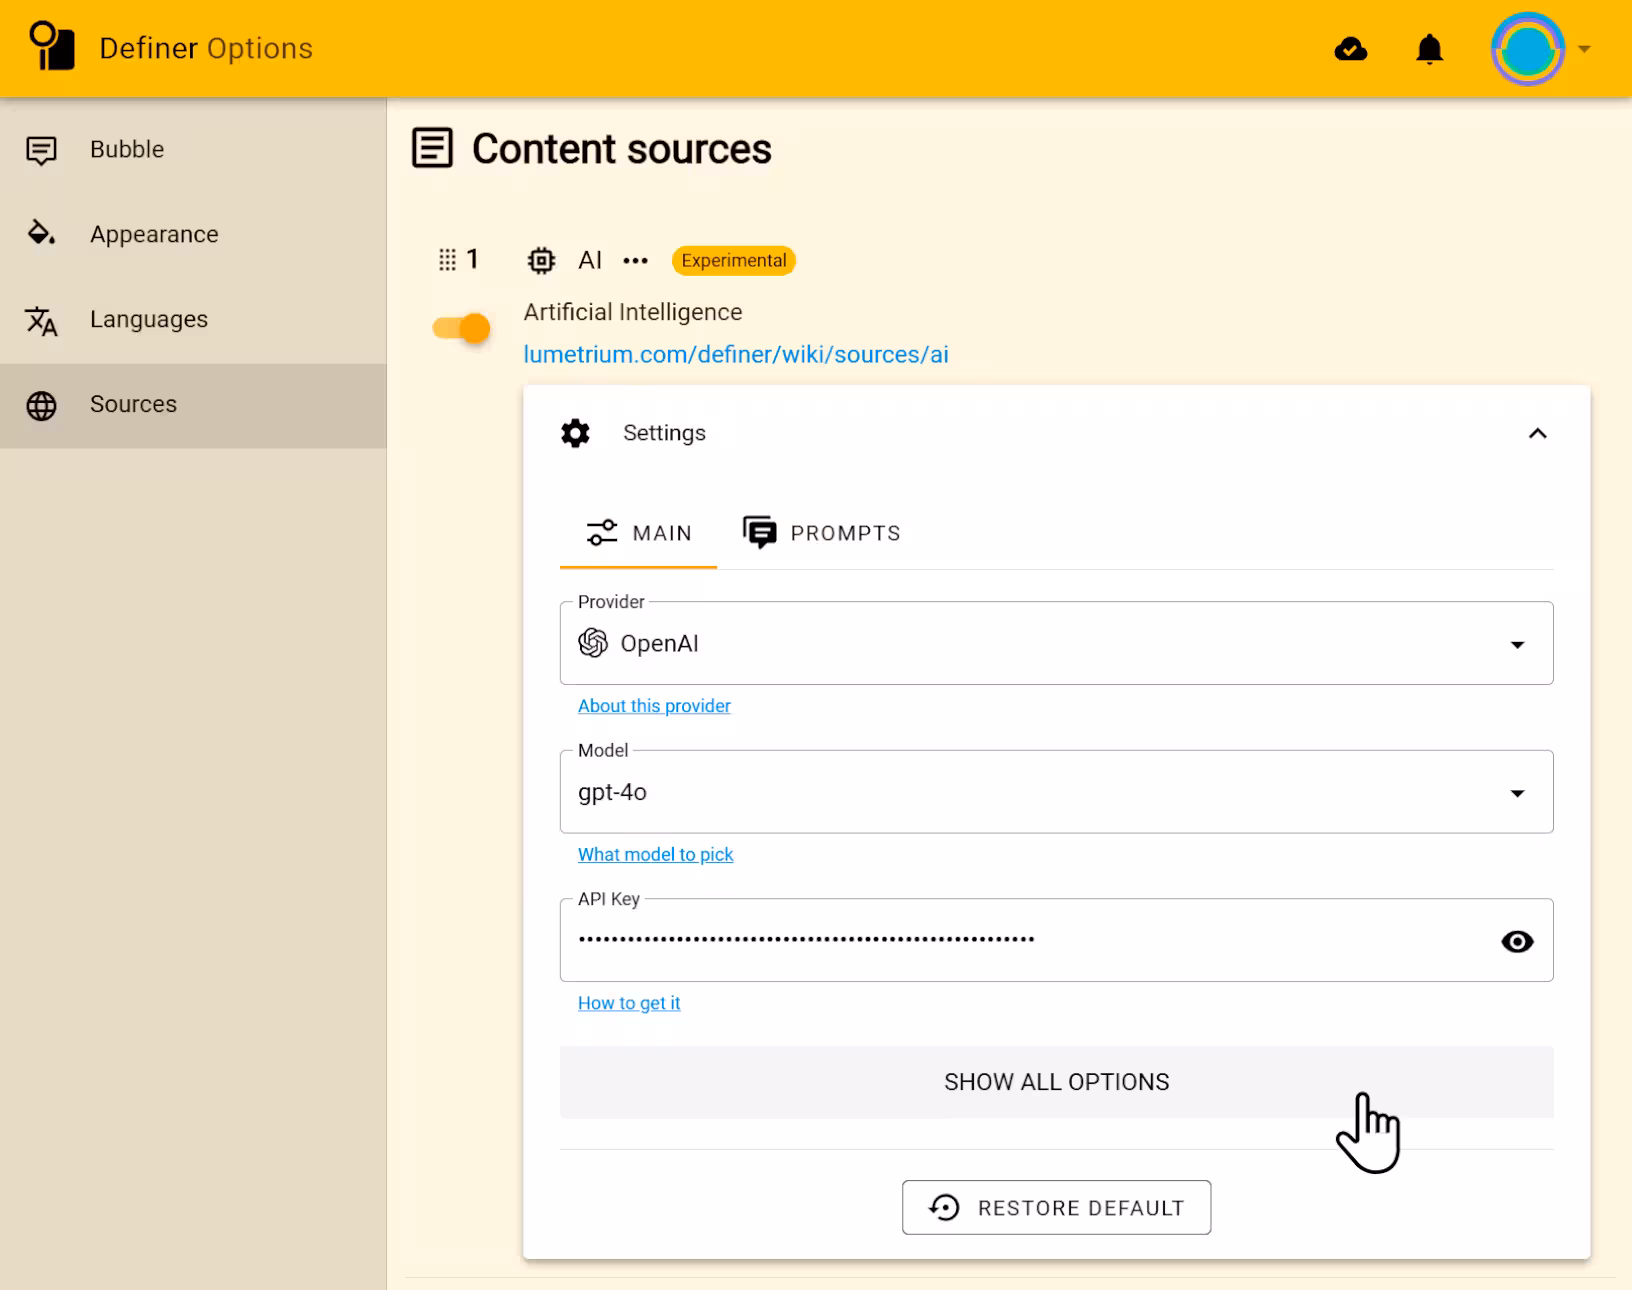Screen dimensions: 1632x1290
Task: Open the How to get it link
Action: (x=629, y=1003)
